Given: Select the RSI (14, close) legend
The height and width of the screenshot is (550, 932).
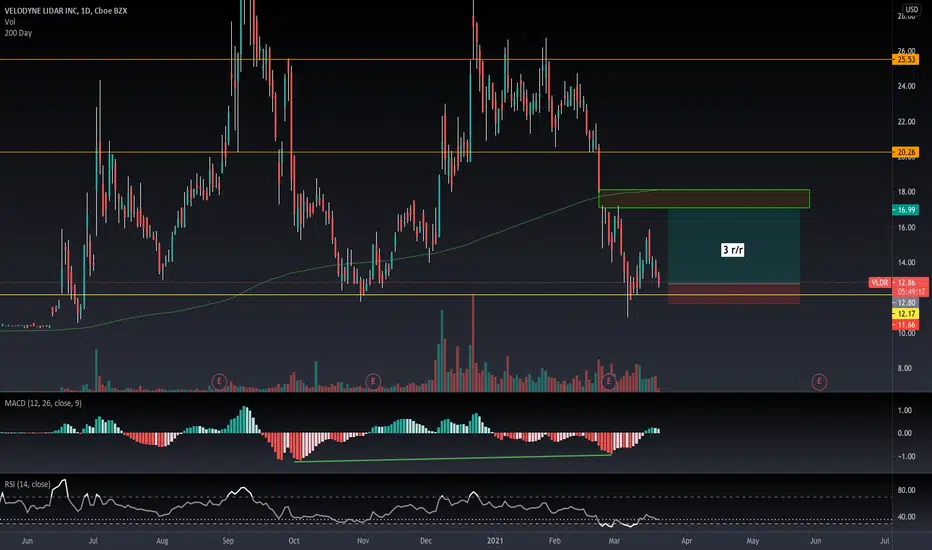Looking at the screenshot, I should [27, 484].
